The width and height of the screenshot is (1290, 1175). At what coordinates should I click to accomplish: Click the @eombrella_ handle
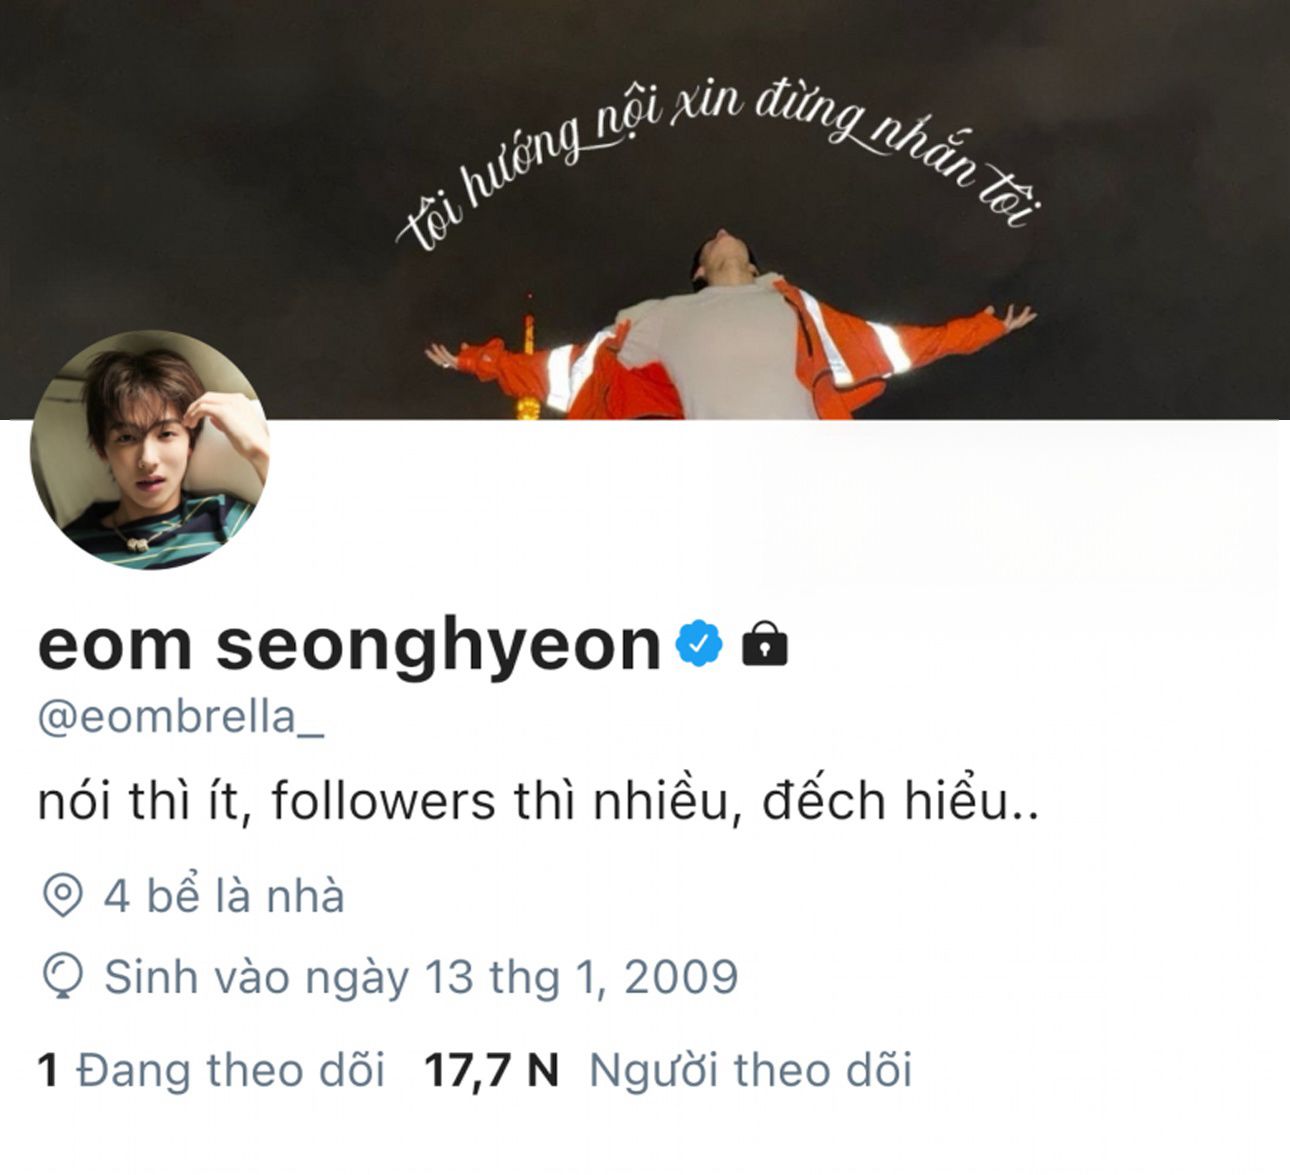click(180, 718)
